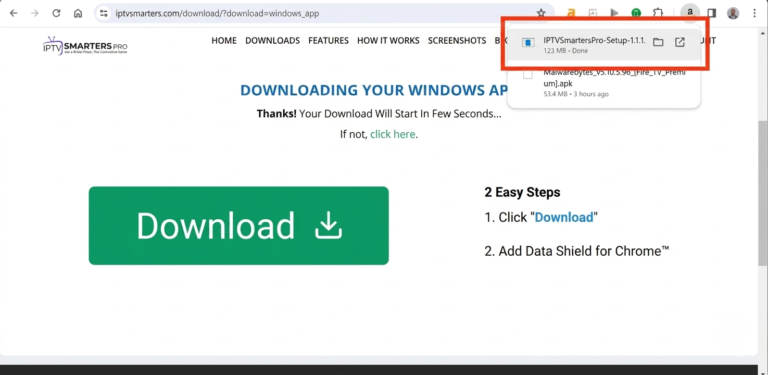The image size is (768, 375).
Task: Open the green circular extension icon
Action: point(636,13)
